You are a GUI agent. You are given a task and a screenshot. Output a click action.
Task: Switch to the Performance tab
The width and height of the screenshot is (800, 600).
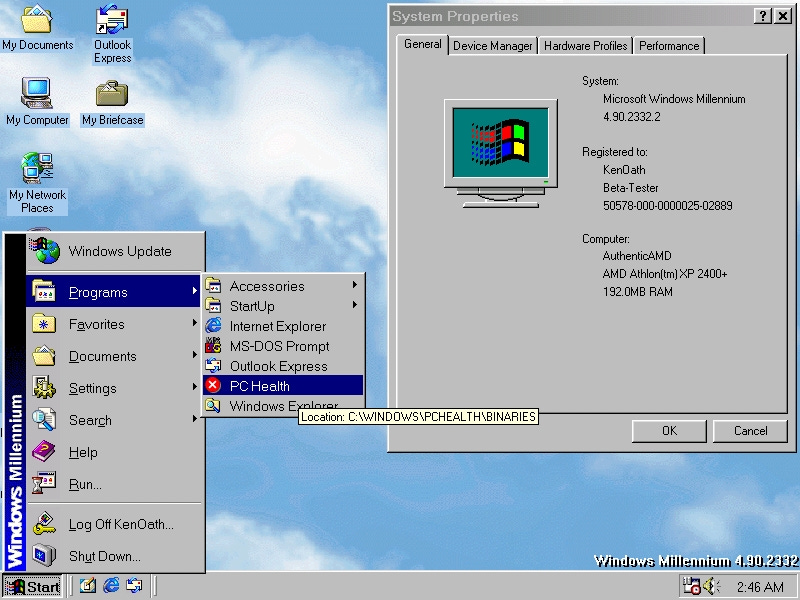tap(669, 46)
